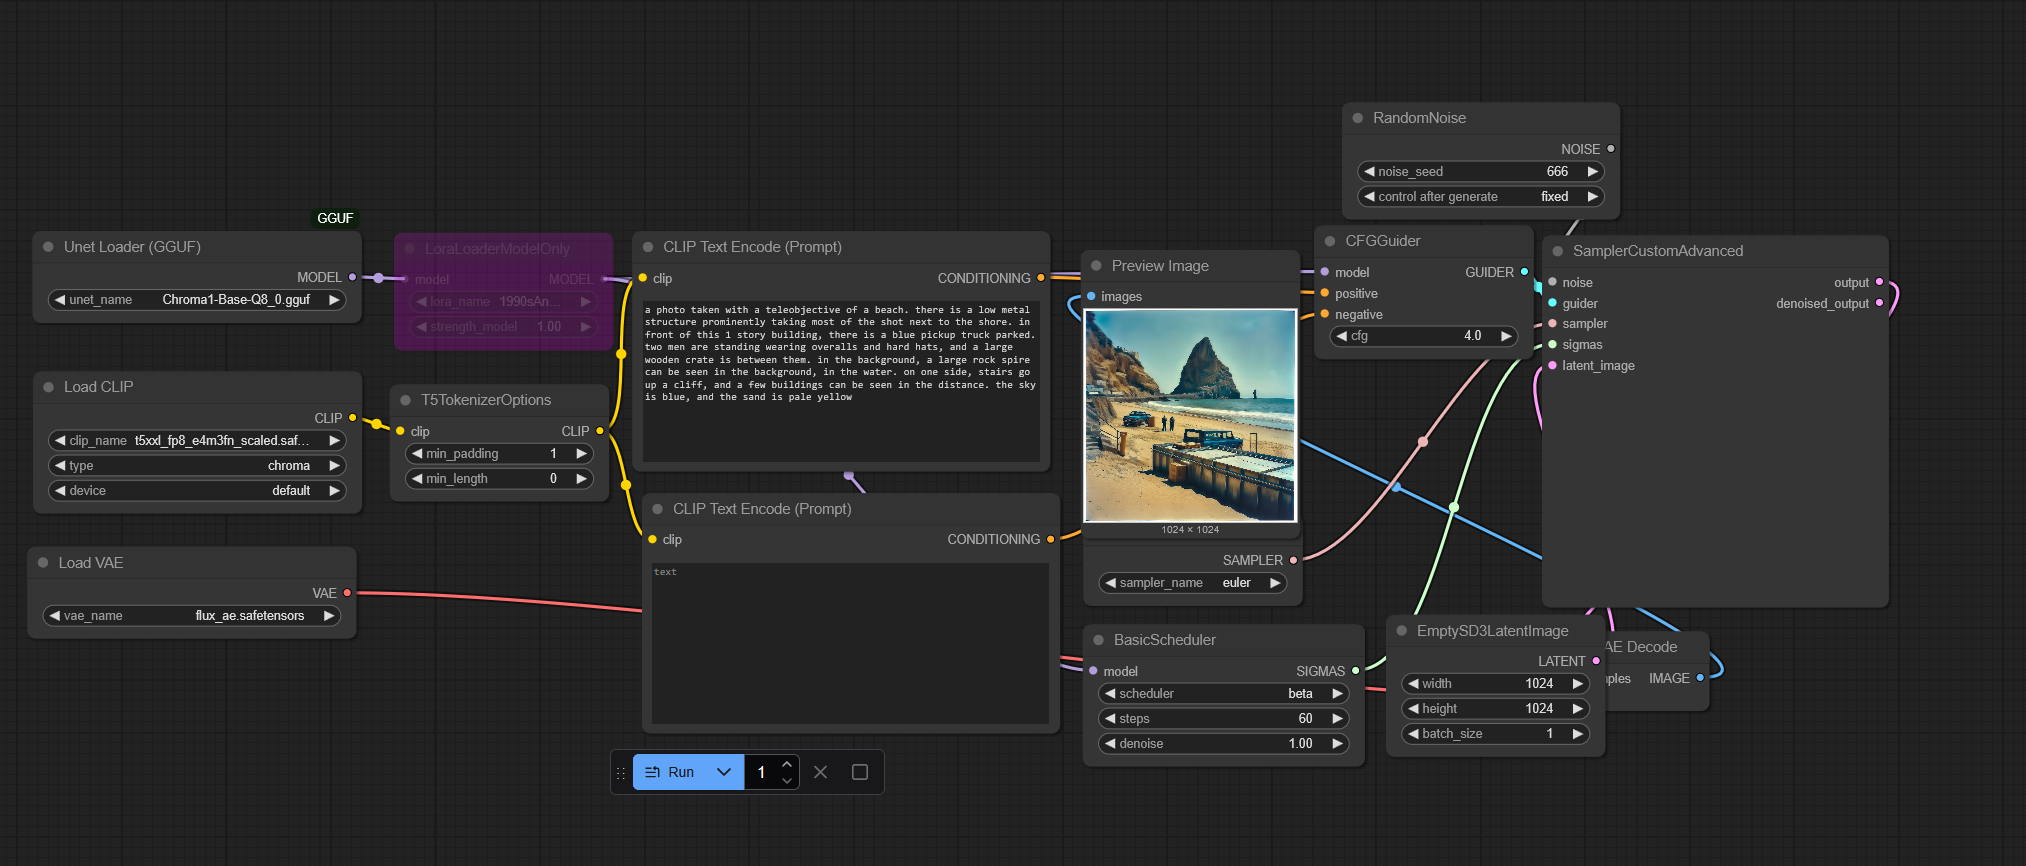Click the left arrow of width field
This screenshot has width=2026, height=866.
[1413, 684]
